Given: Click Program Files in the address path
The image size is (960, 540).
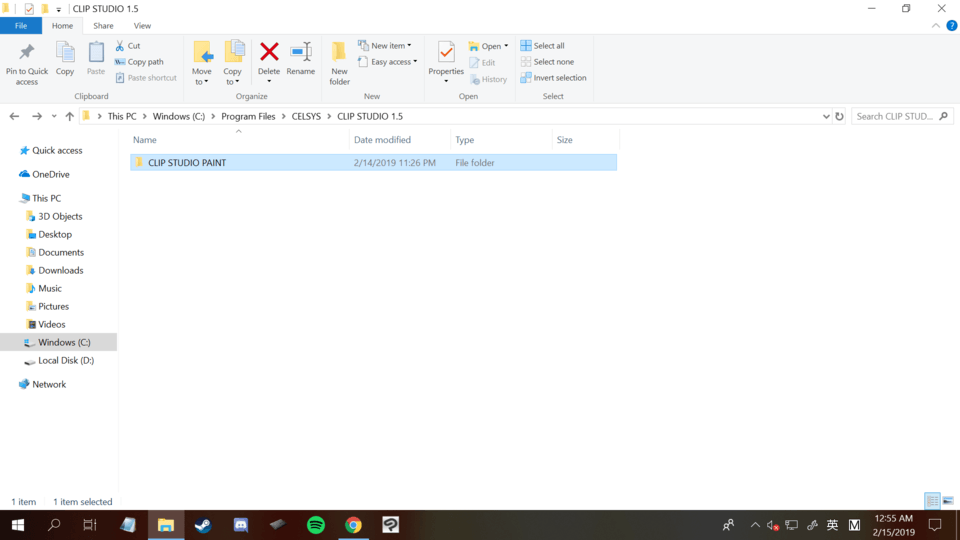Looking at the screenshot, I should [248, 116].
